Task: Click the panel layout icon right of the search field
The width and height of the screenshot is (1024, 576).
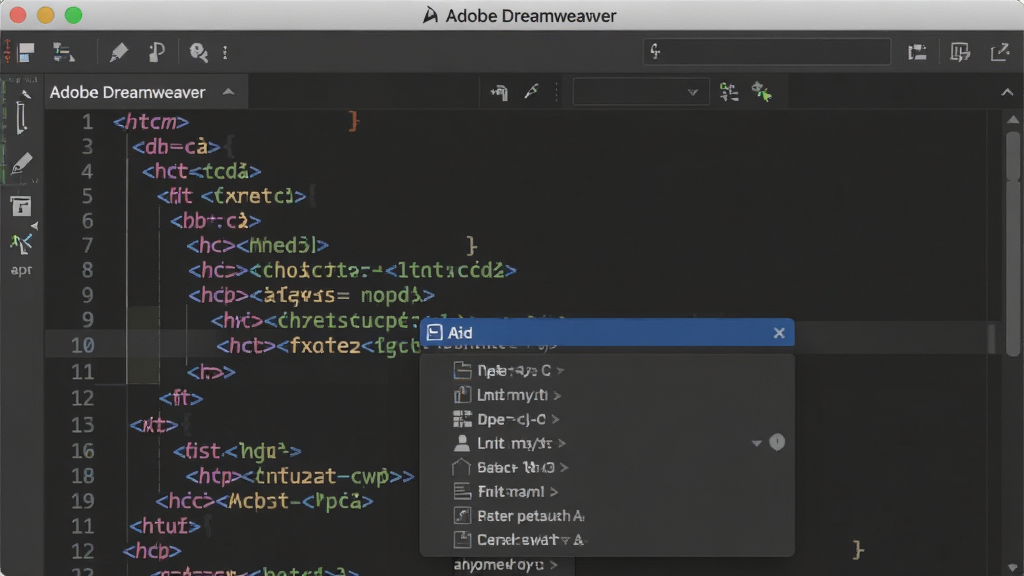Action: coord(918,52)
